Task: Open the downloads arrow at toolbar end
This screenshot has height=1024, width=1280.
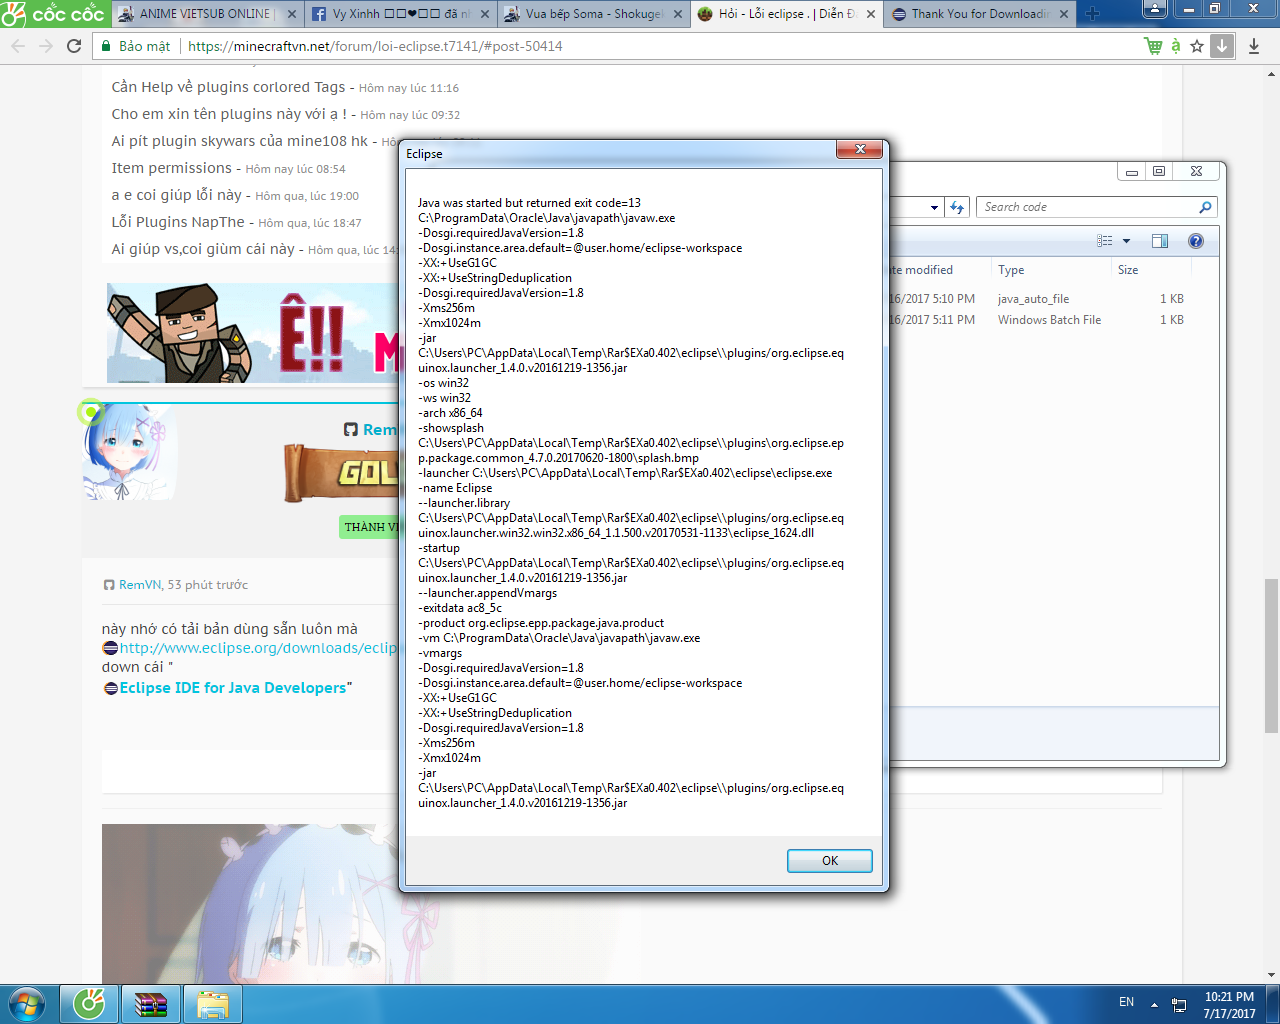Action: [1254, 46]
